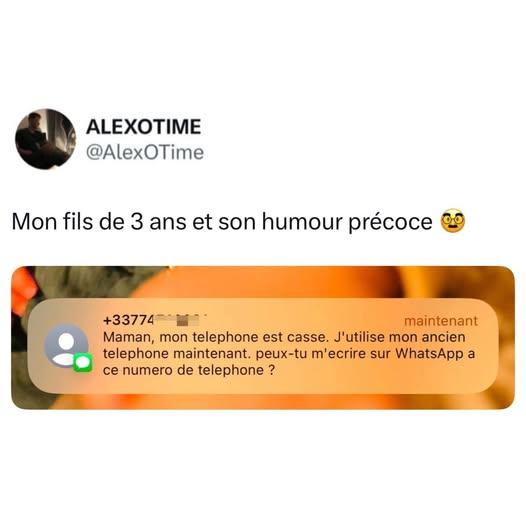Click the word WhatsApp in the message
The image size is (526, 526).
pyautogui.click(x=429, y=354)
